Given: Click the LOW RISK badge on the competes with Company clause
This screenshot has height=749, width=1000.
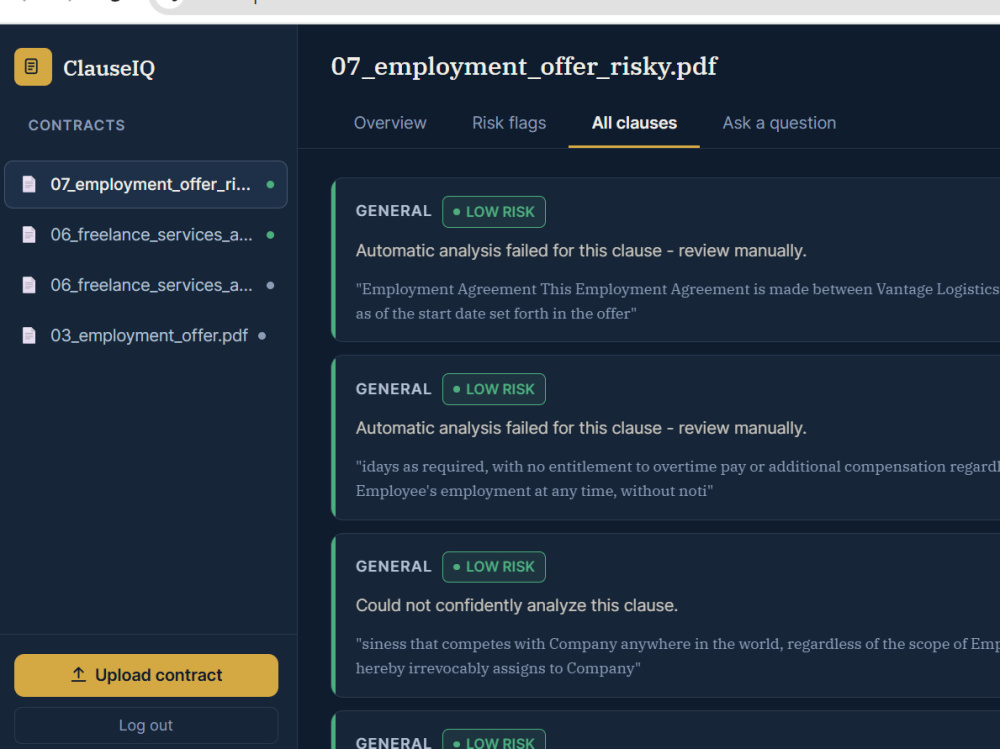Looking at the screenshot, I should pyautogui.click(x=494, y=567).
